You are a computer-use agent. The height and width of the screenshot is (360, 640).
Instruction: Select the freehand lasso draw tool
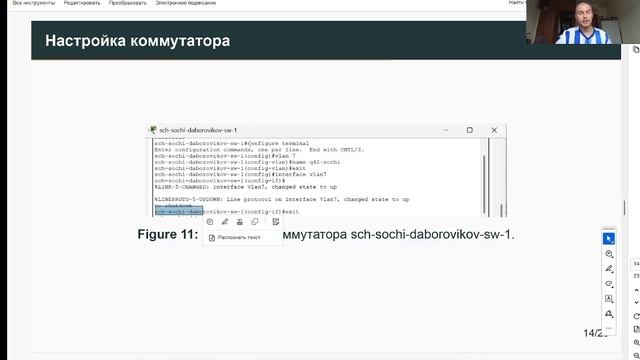pos(609,284)
